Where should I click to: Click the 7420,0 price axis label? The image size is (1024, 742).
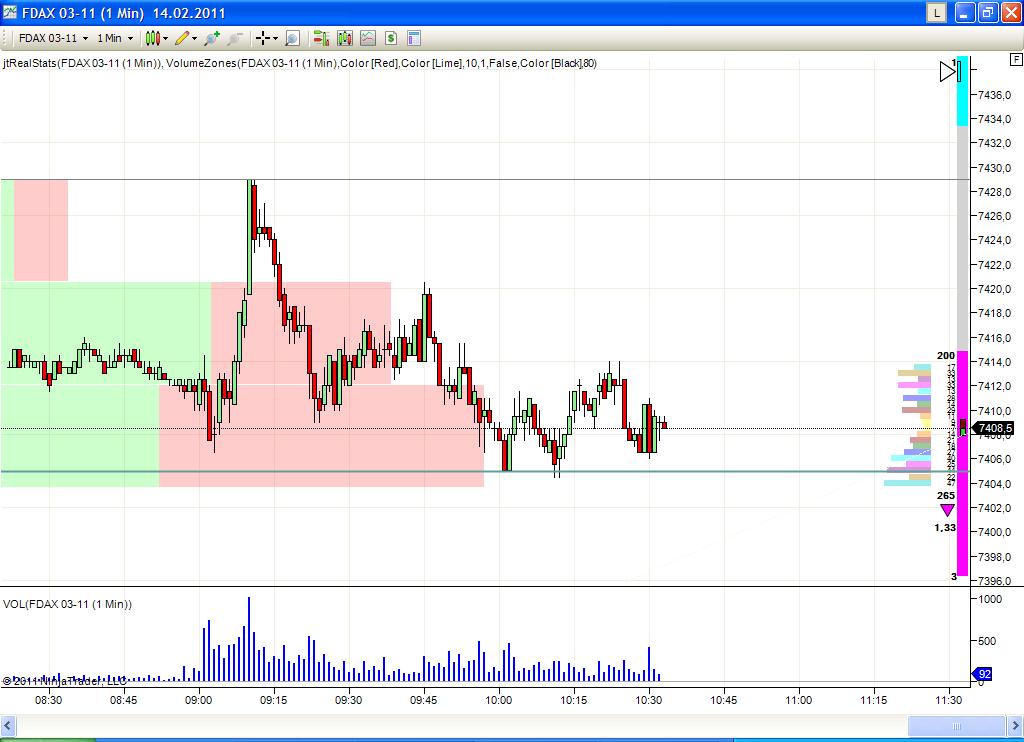[x=994, y=289]
